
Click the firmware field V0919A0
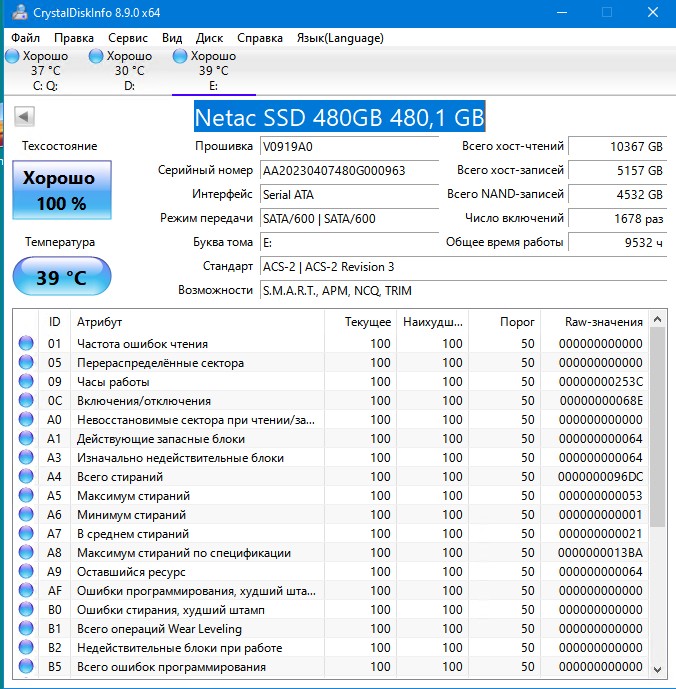click(349, 146)
